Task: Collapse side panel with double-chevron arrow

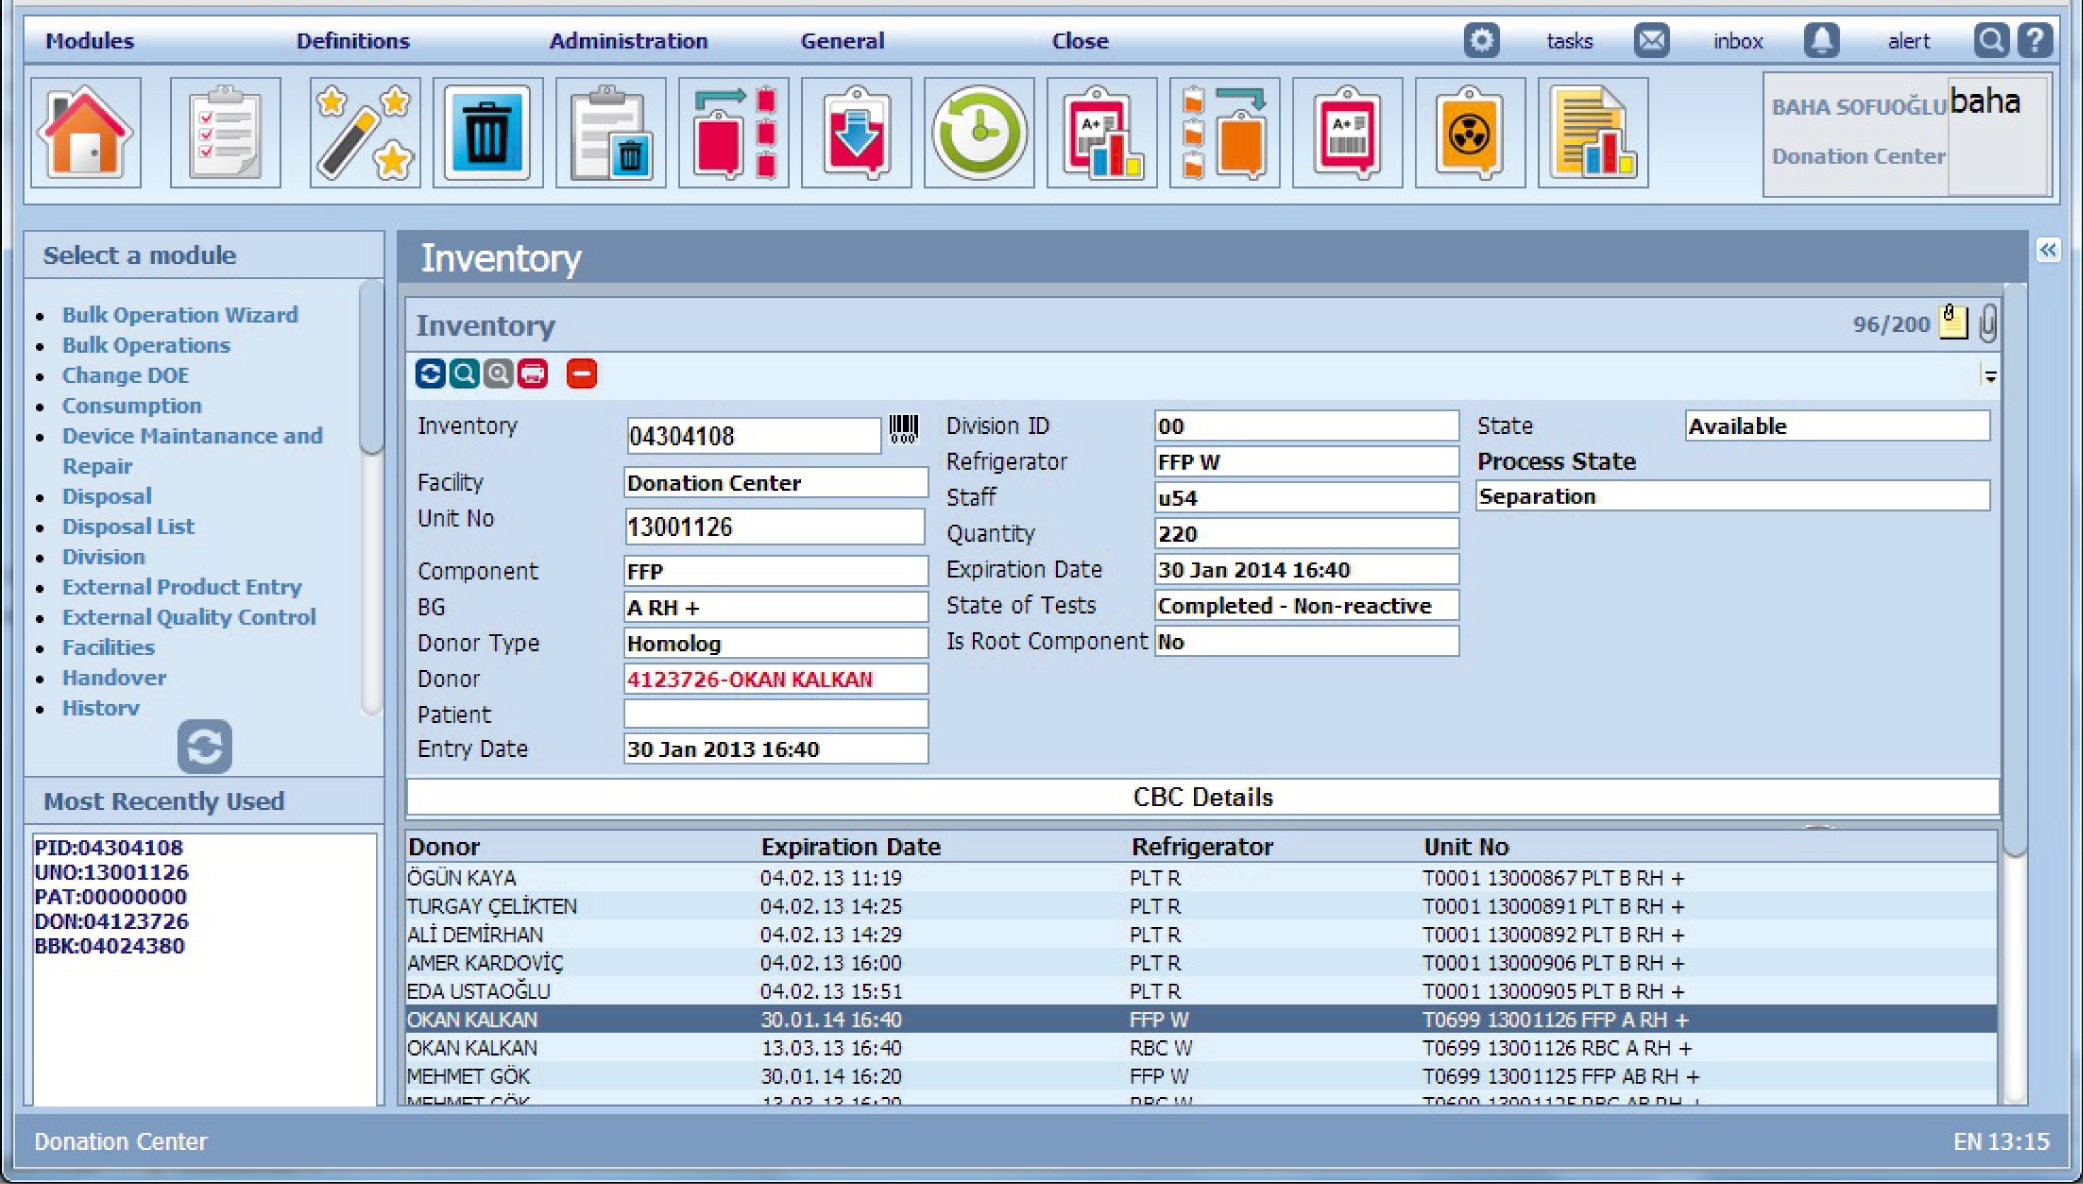Action: point(2047,250)
